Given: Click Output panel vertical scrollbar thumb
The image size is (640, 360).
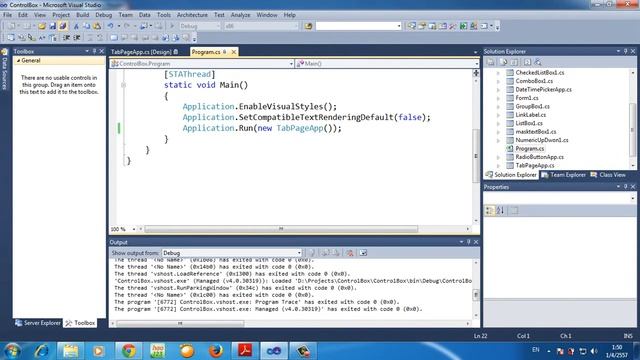Looking at the screenshot, I should pyautogui.click(x=476, y=295).
